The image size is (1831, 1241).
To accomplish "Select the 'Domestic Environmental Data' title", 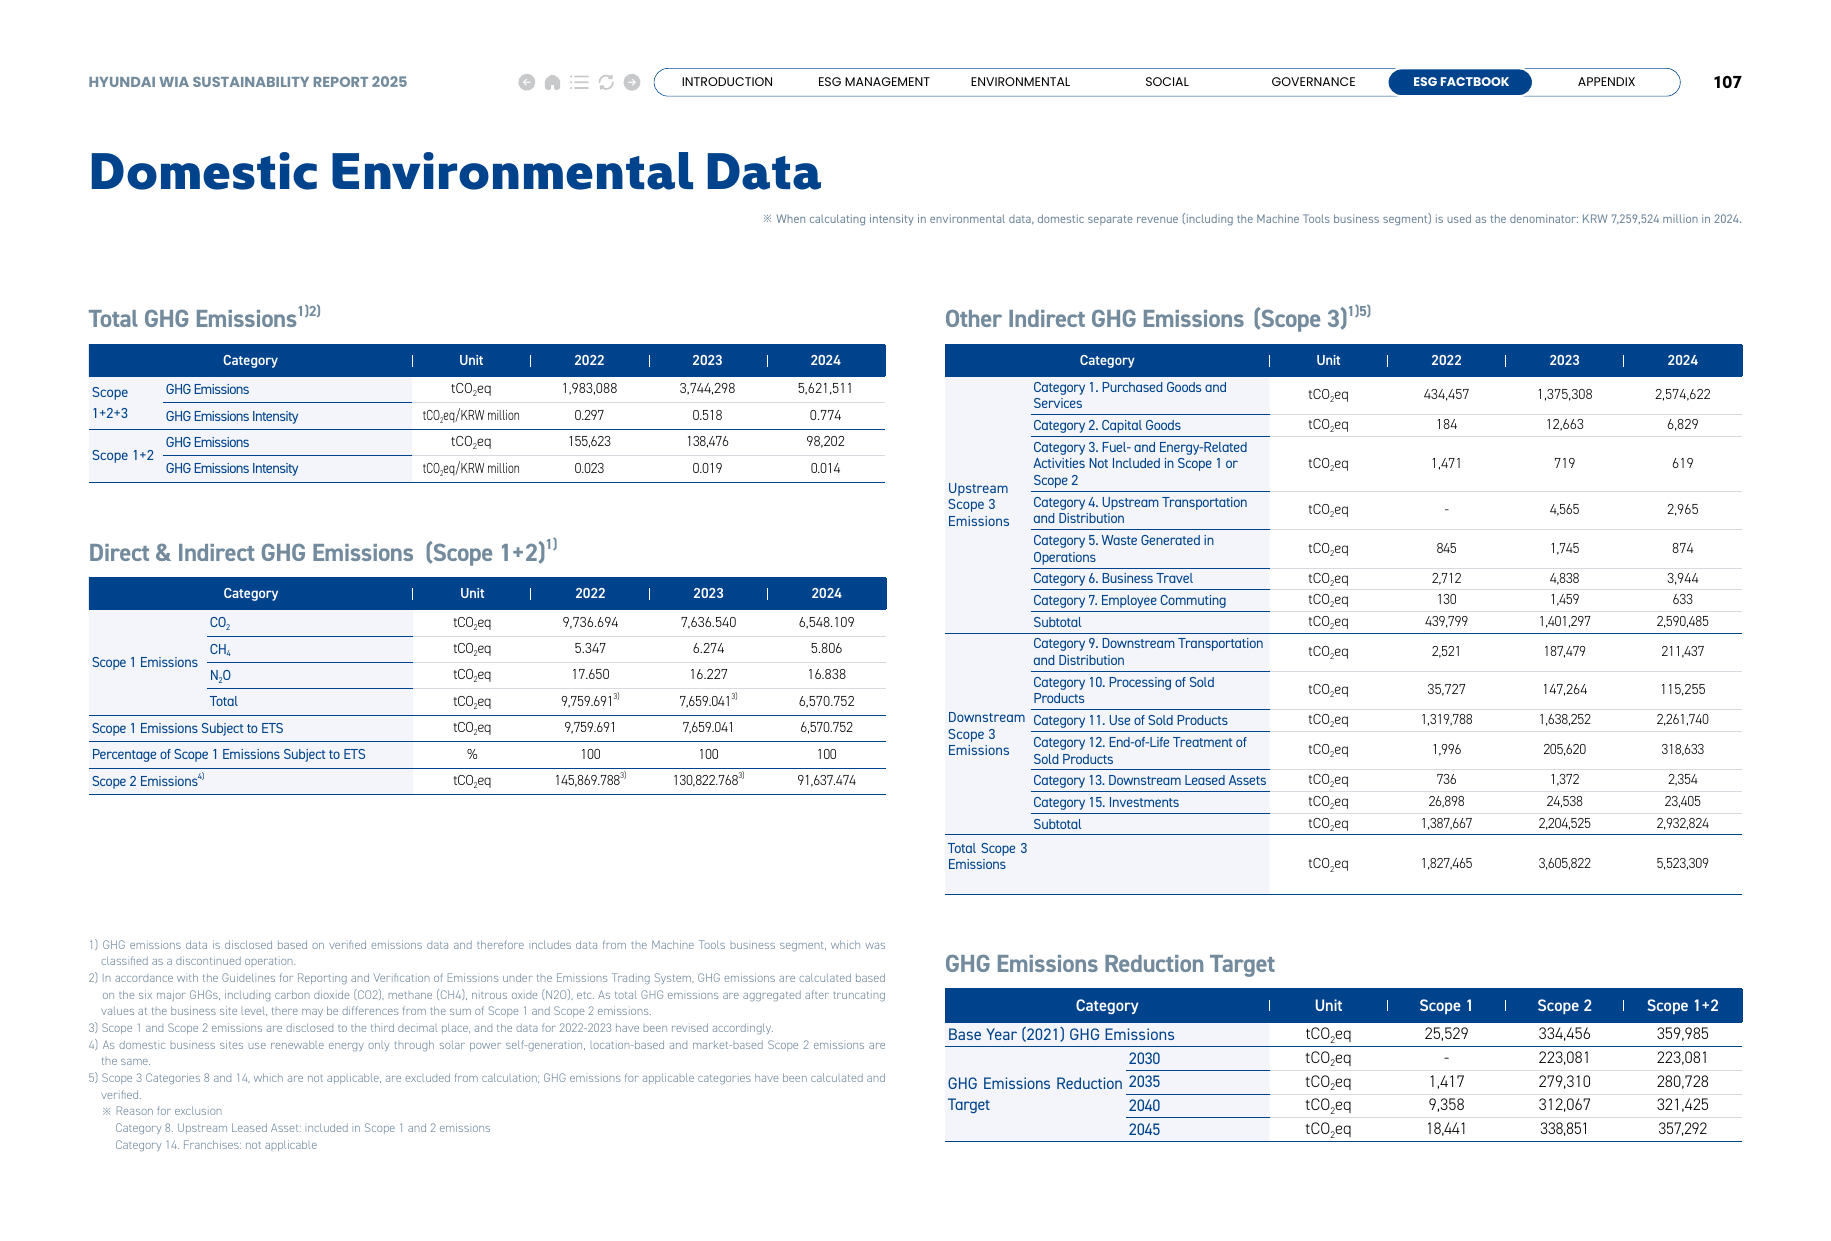I will click(455, 172).
